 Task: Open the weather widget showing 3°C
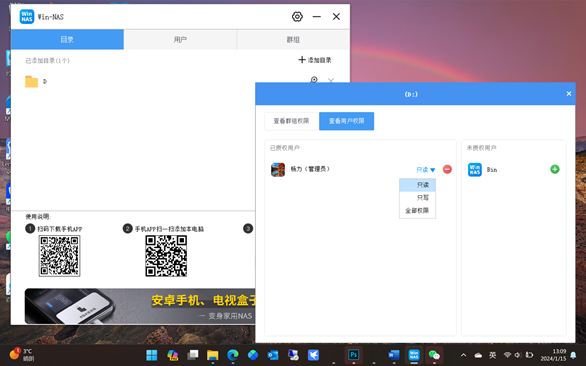point(22,354)
